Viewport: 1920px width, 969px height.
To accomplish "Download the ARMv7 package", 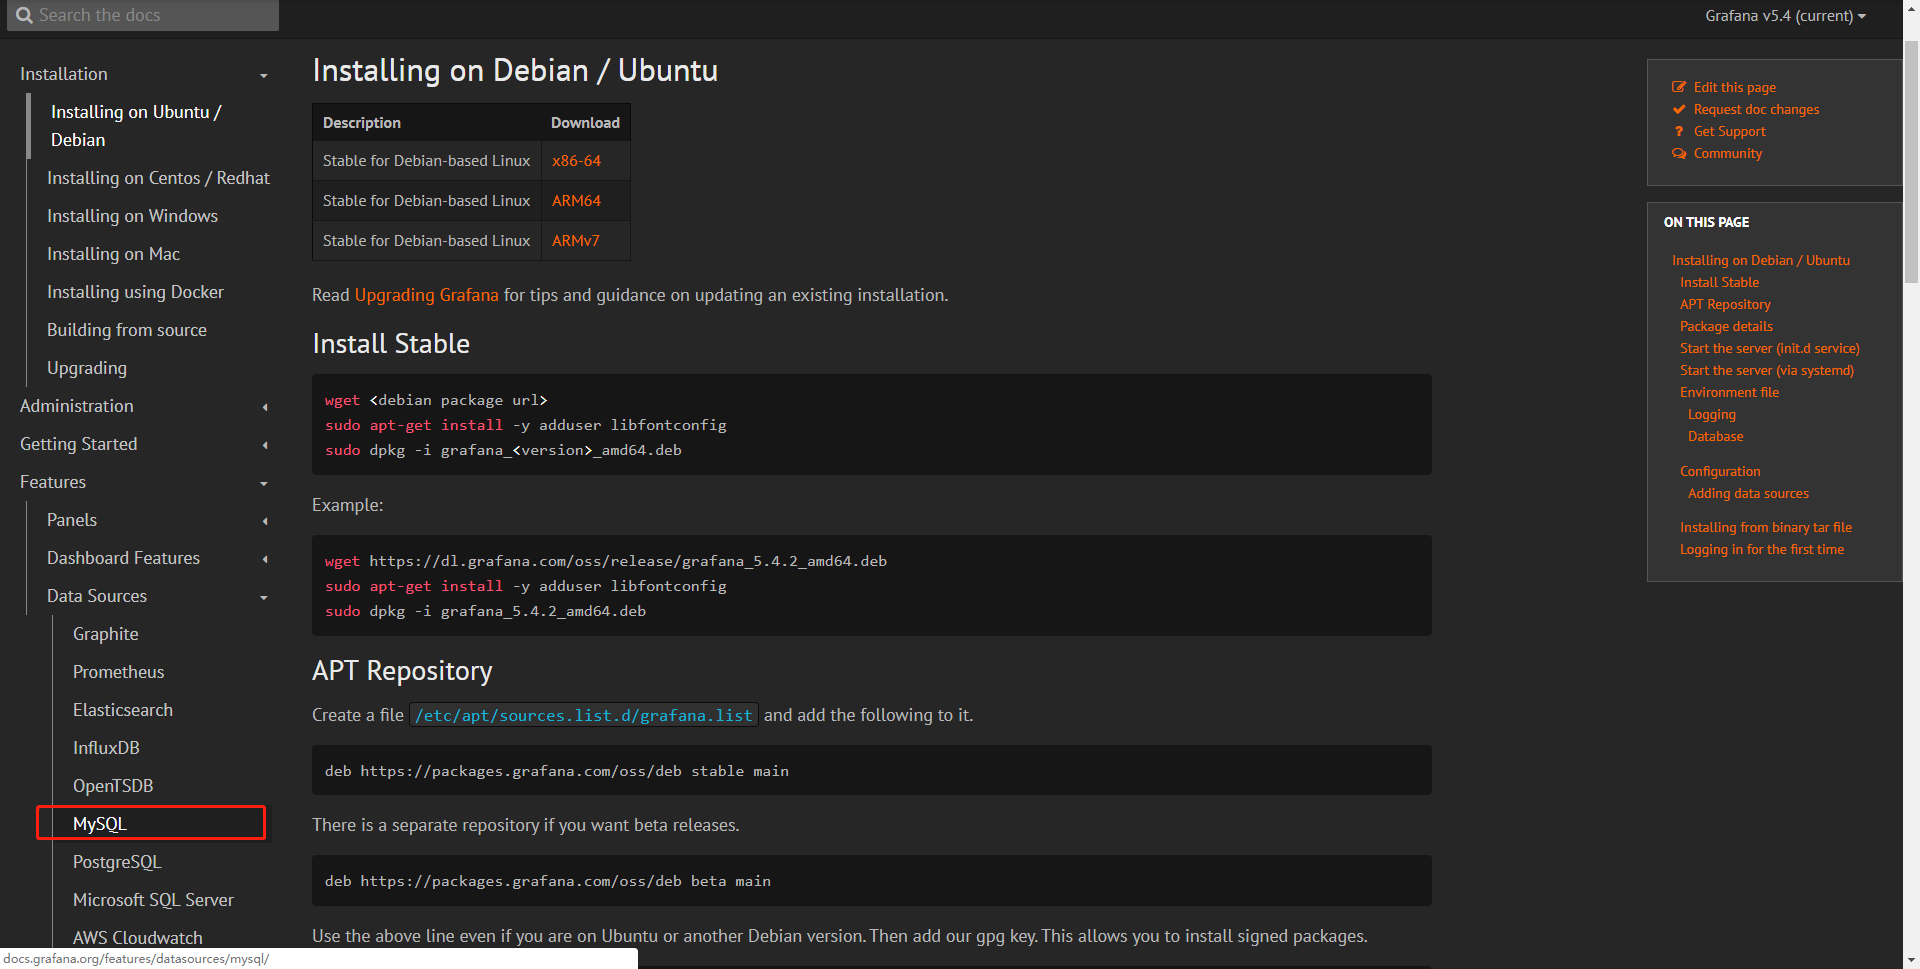I will click(x=576, y=241).
